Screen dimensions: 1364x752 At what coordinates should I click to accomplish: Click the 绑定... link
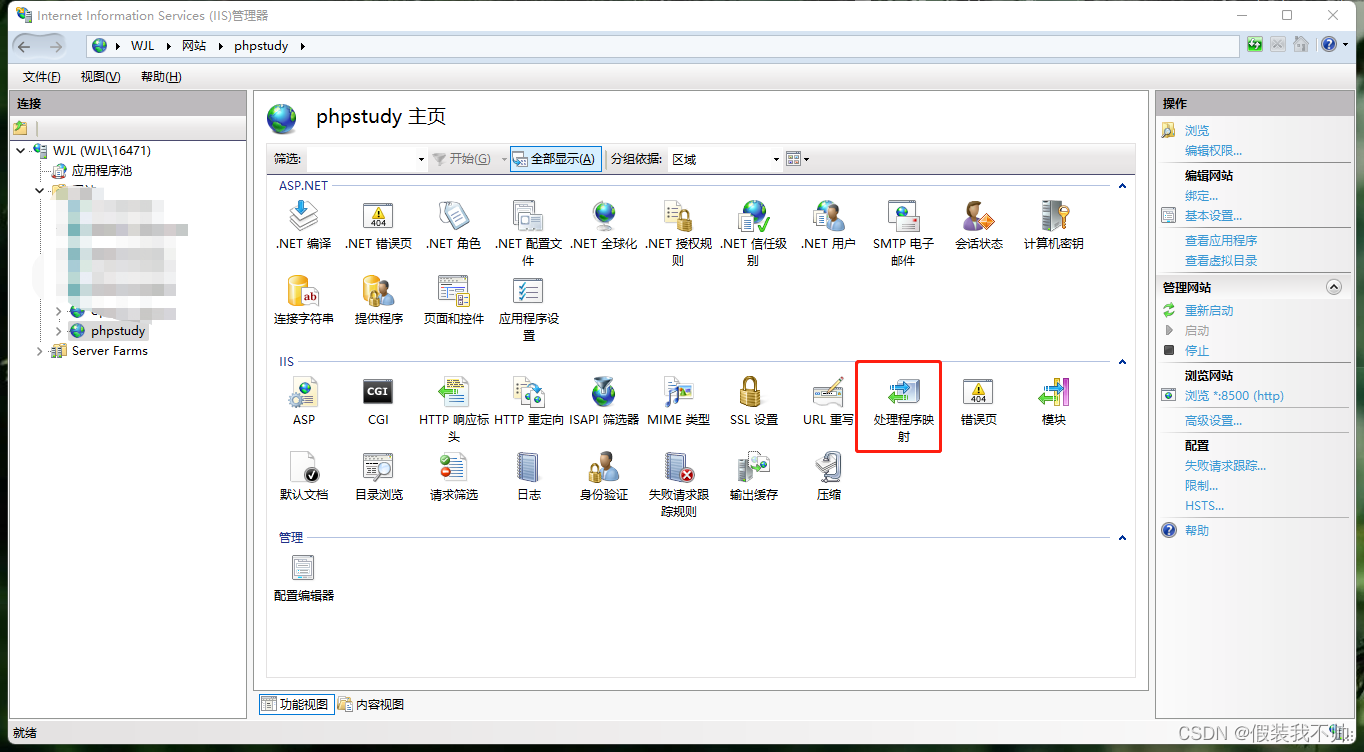tap(1201, 196)
